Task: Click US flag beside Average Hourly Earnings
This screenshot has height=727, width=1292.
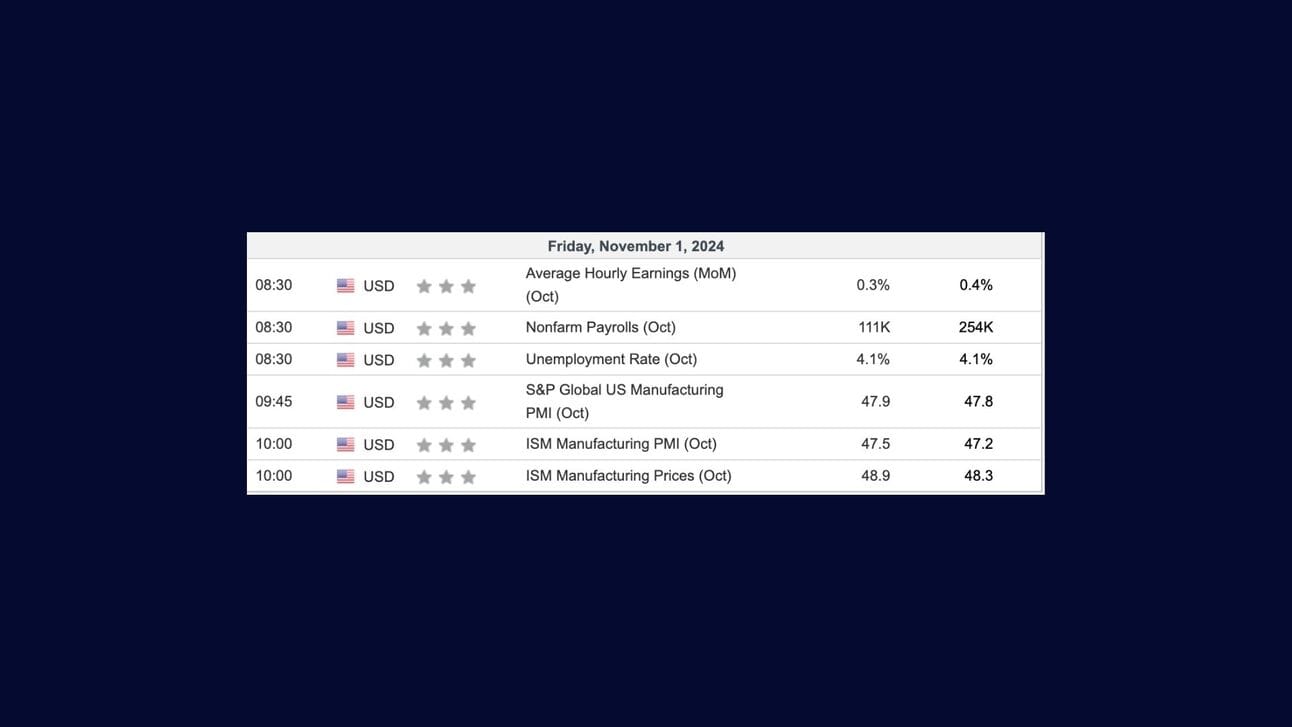Action: click(345, 286)
